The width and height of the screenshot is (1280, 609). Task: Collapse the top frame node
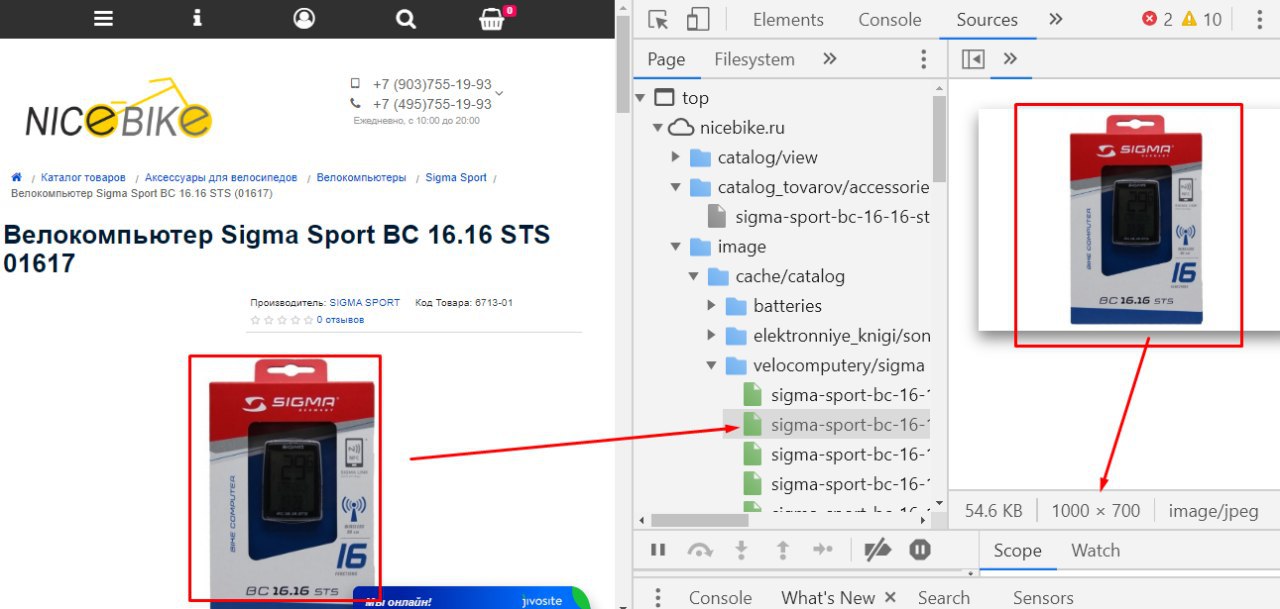click(x=640, y=98)
